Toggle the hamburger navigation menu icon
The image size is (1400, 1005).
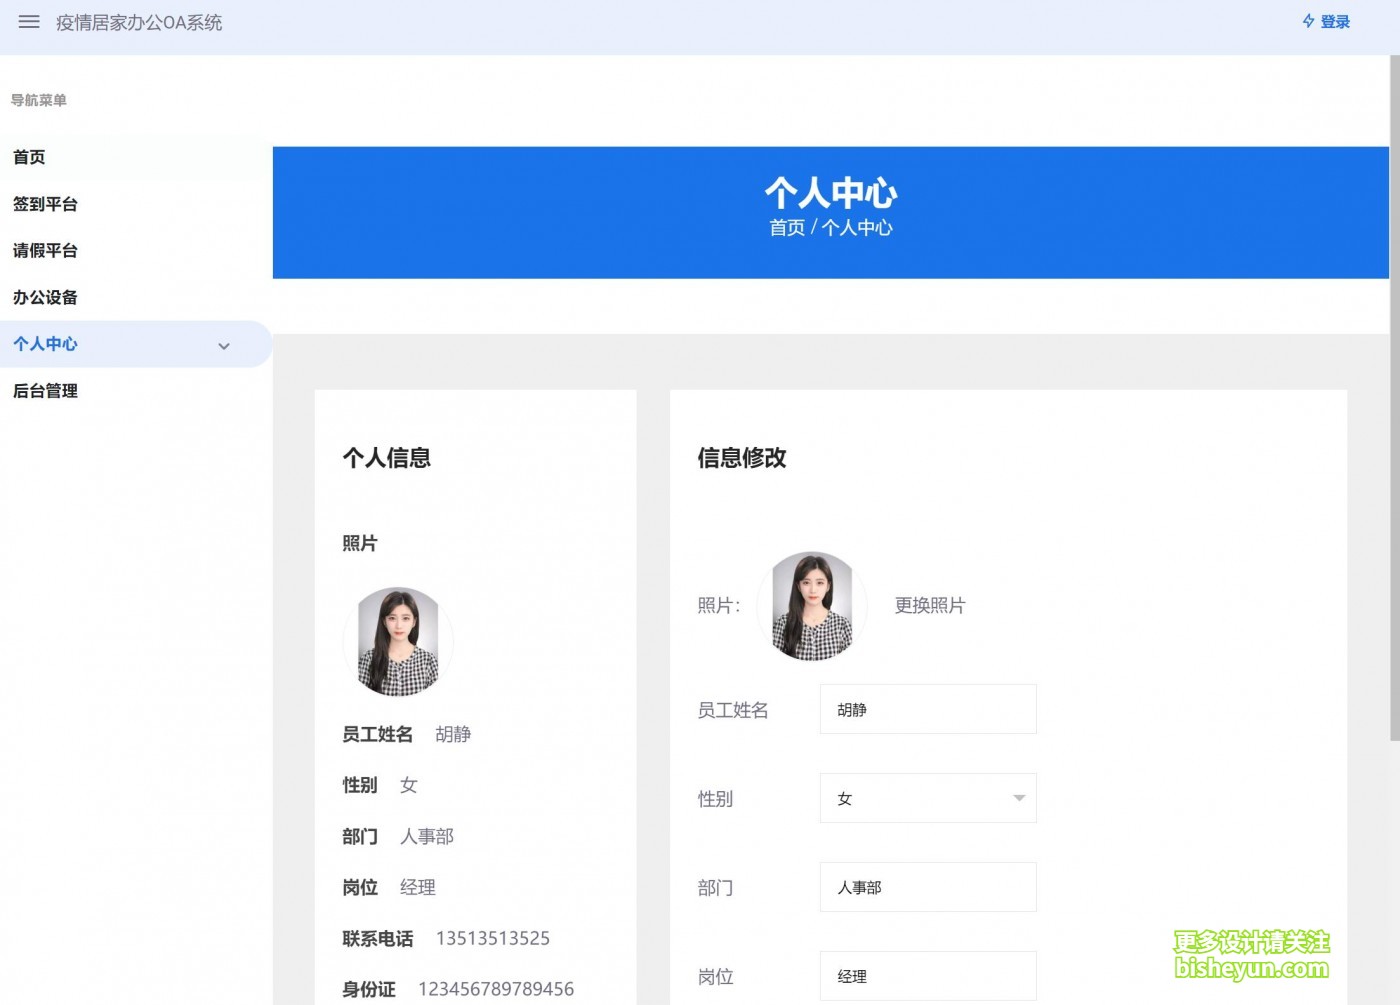pyautogui.click(x=29, y=22)
